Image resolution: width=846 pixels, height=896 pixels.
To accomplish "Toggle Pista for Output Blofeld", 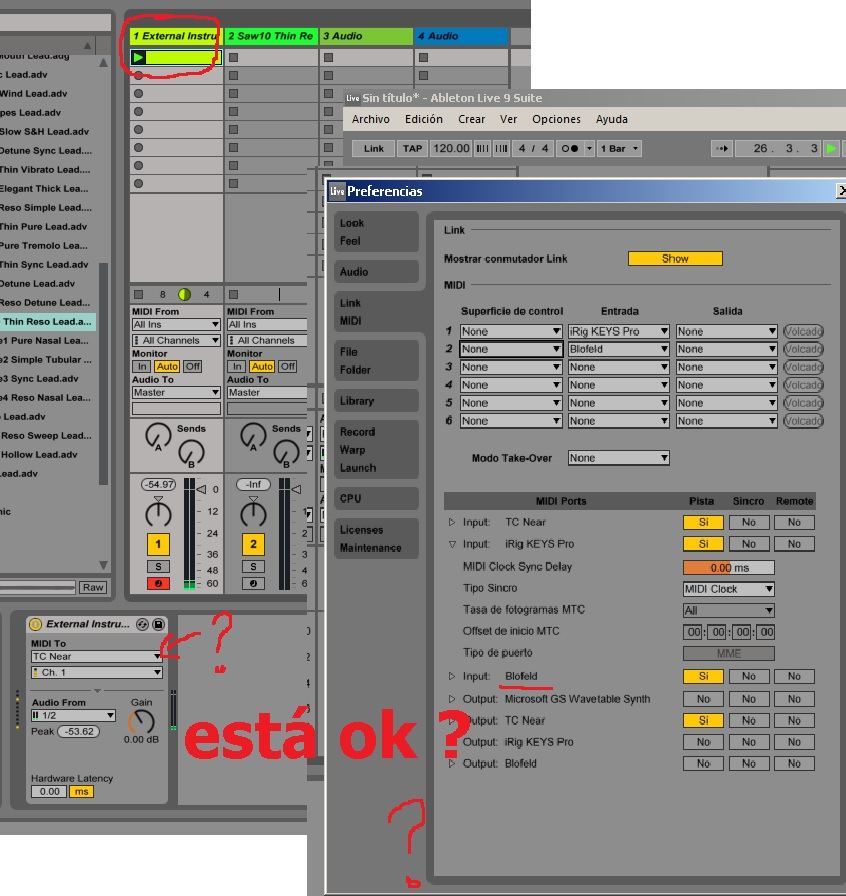I will (x=703, y=763).
